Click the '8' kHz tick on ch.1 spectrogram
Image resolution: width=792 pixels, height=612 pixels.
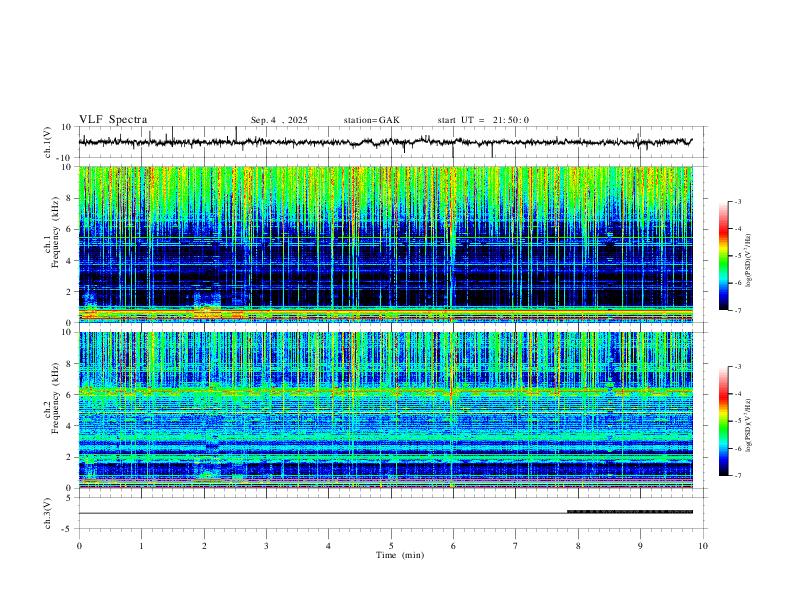click(x=70, y=198)
